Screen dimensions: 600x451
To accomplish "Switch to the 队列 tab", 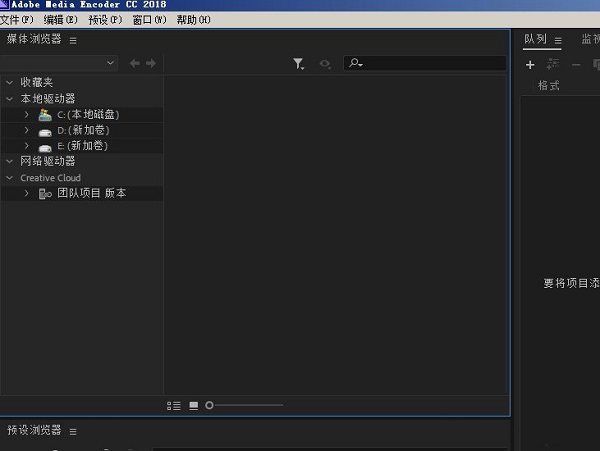I will 535,40.
